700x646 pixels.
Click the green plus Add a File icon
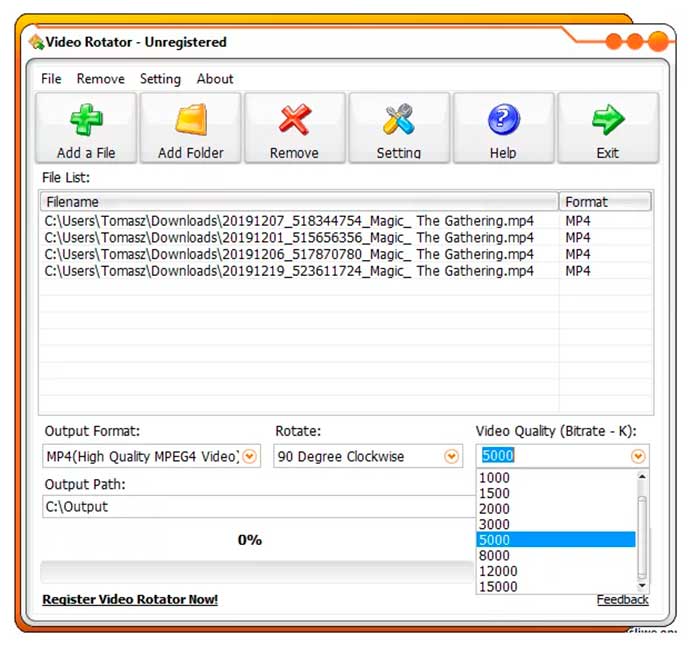click(x=85, y=120)
